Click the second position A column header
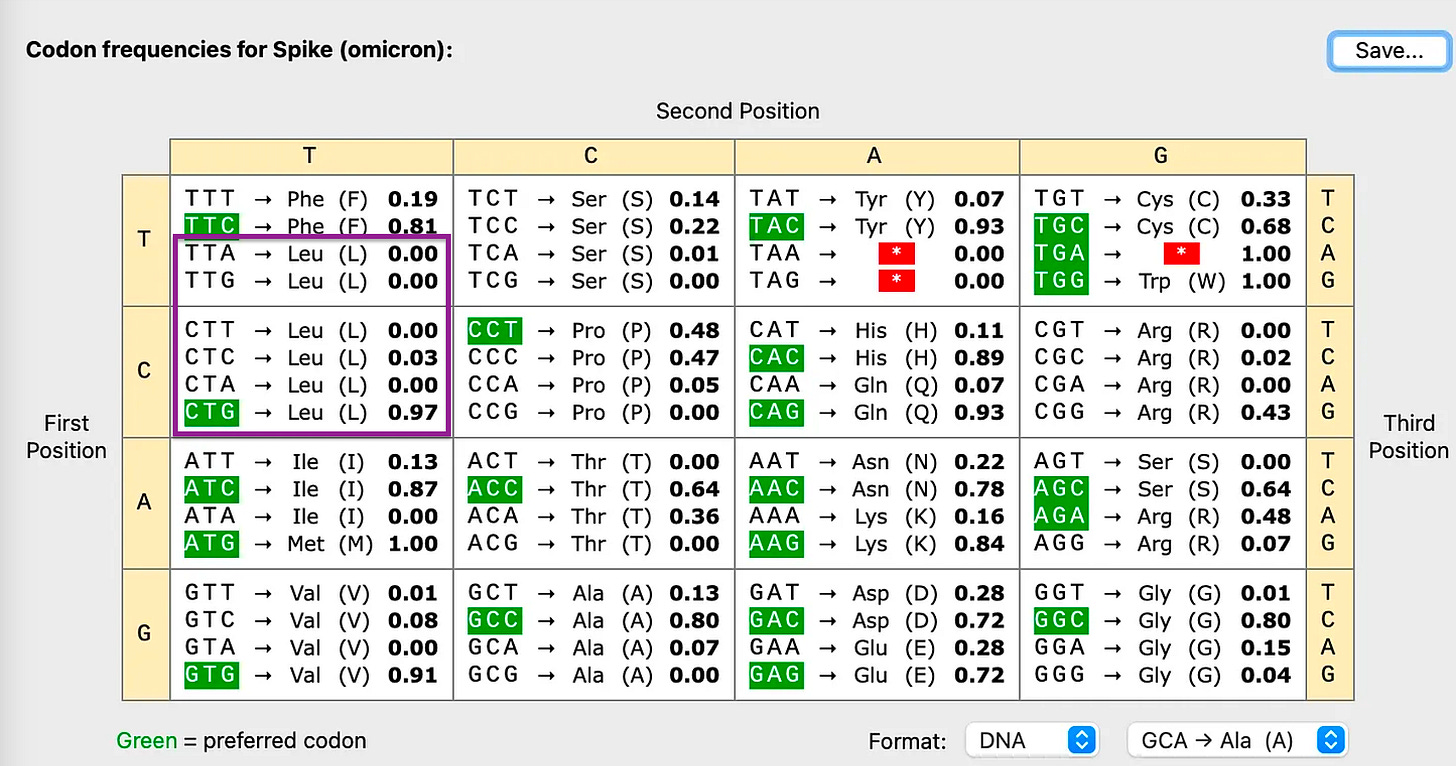This screenshot has height=766, width=1456. 877,156
